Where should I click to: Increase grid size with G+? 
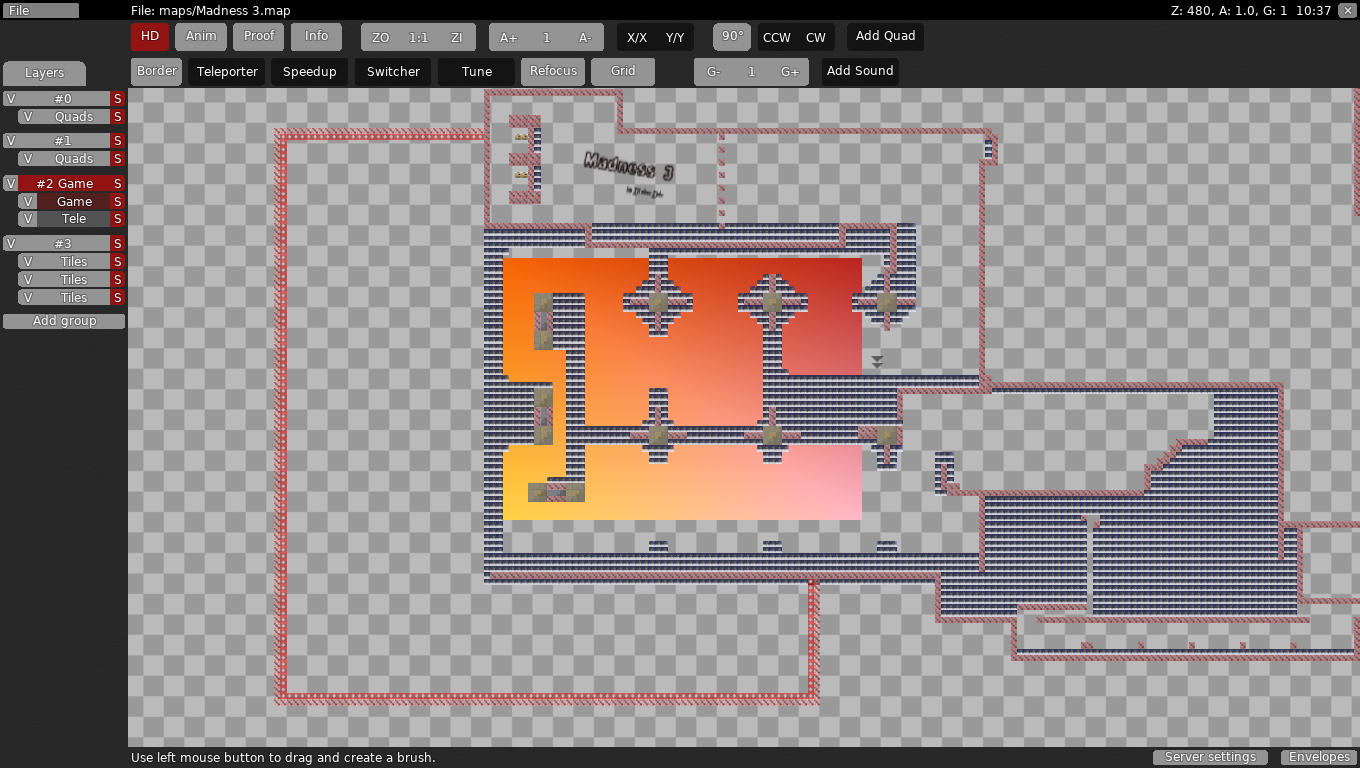click(x=790, y=72)
